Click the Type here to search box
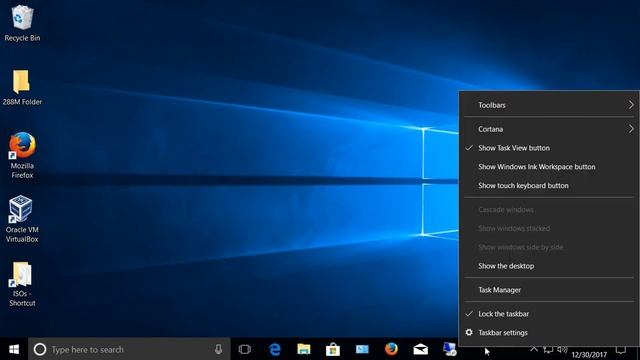The height and width of the screenshot is (360, 640). 129,349
